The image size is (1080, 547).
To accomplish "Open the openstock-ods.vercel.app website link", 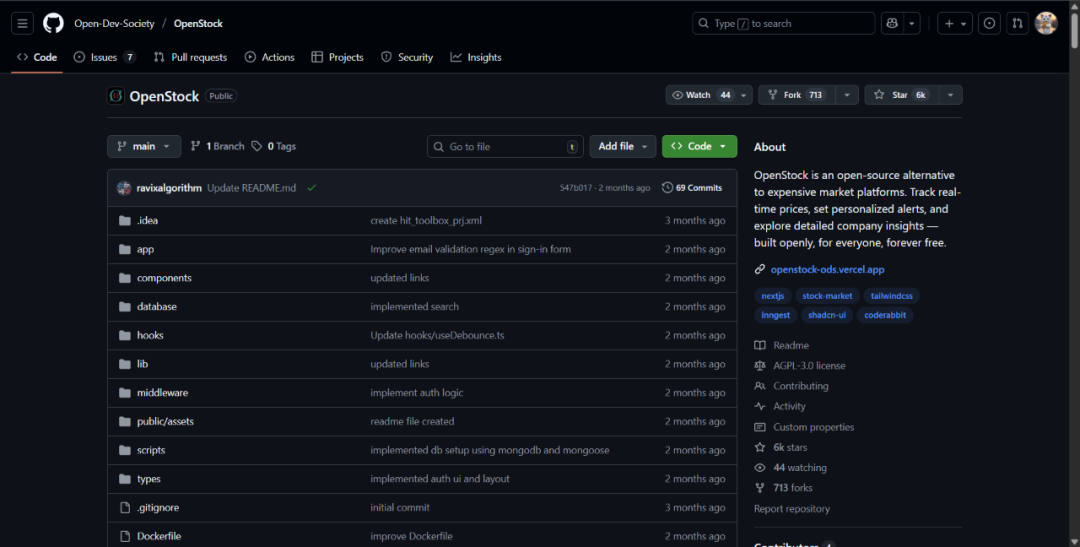I will [x=827, y=269].
